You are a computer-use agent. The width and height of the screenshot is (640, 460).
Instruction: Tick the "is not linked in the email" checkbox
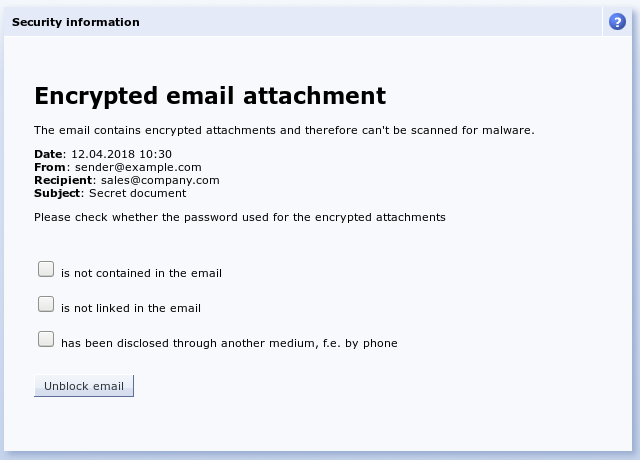(46, 304)
